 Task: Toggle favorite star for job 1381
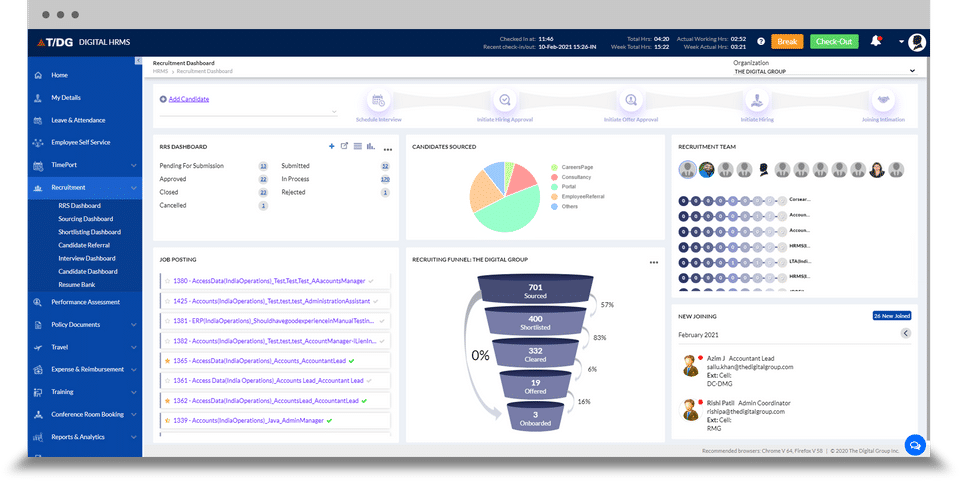[x=167, y=321]
